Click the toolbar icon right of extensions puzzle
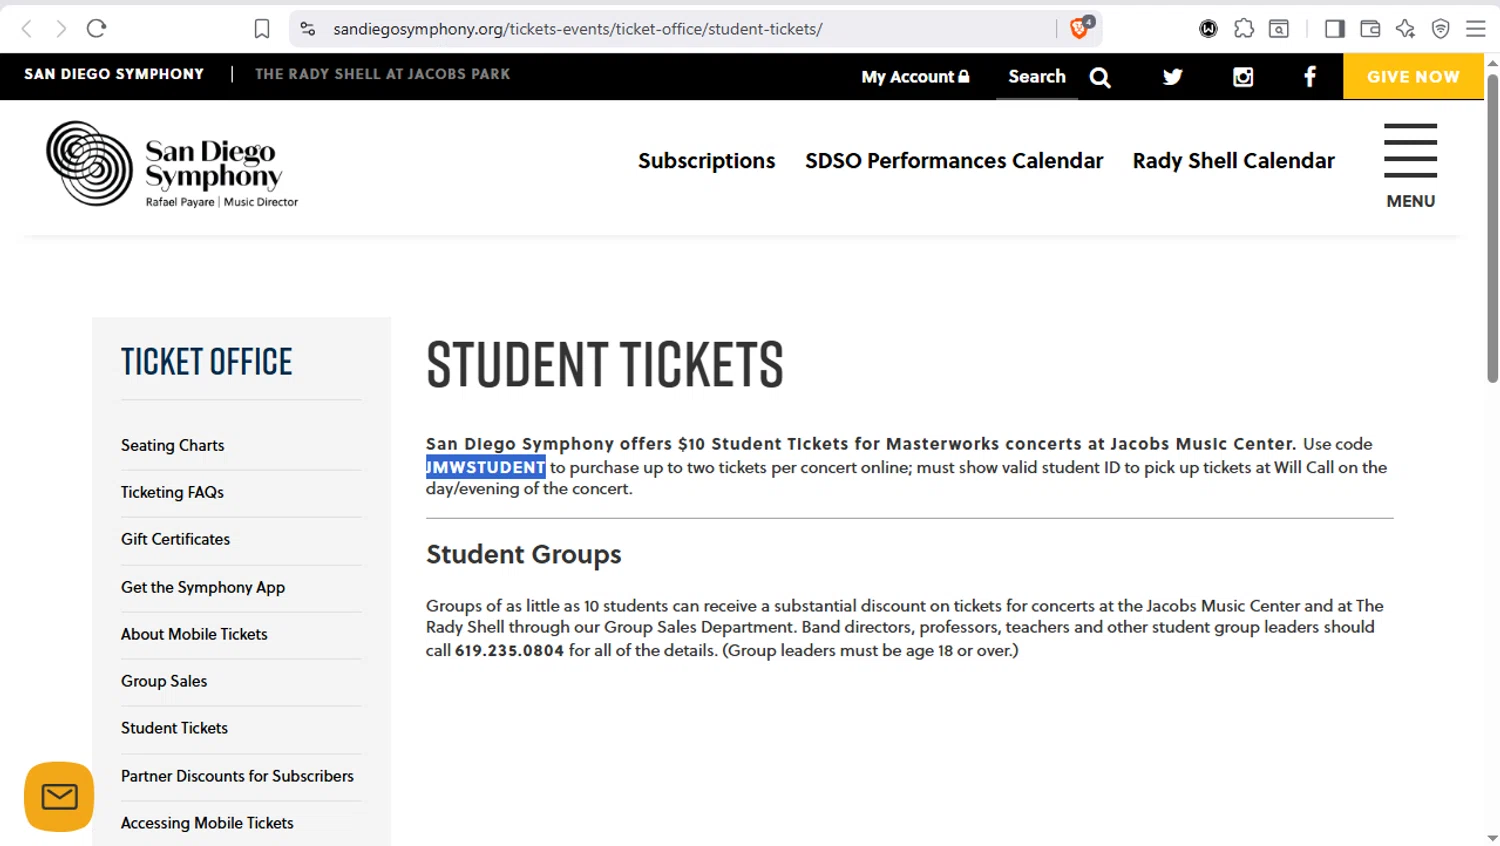Viewport: 1500px width, 846px height. [x=1279, y=29]
